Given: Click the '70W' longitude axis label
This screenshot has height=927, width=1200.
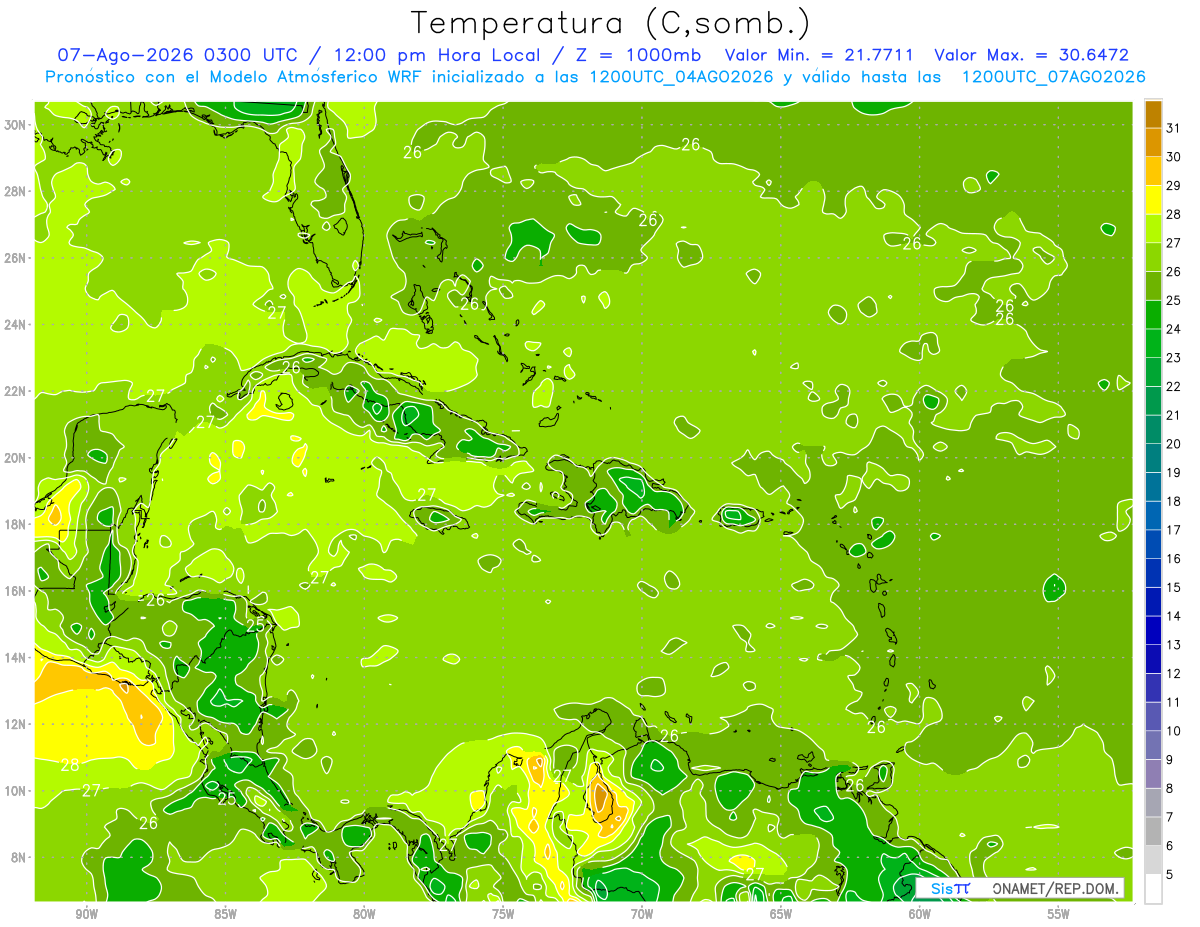Looking at the screenshot, I should tap(642, 914).
